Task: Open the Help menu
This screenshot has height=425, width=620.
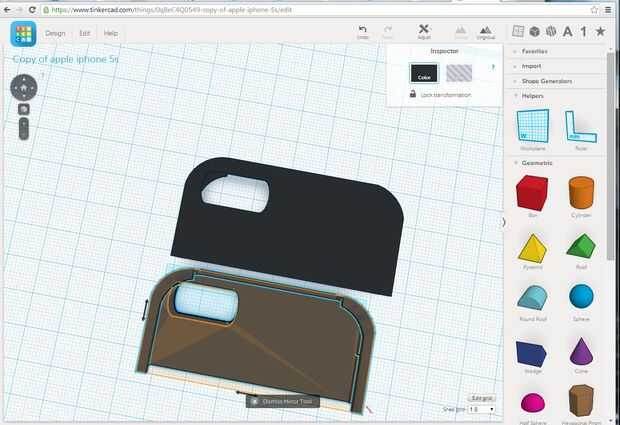Action: click(111, 33)
